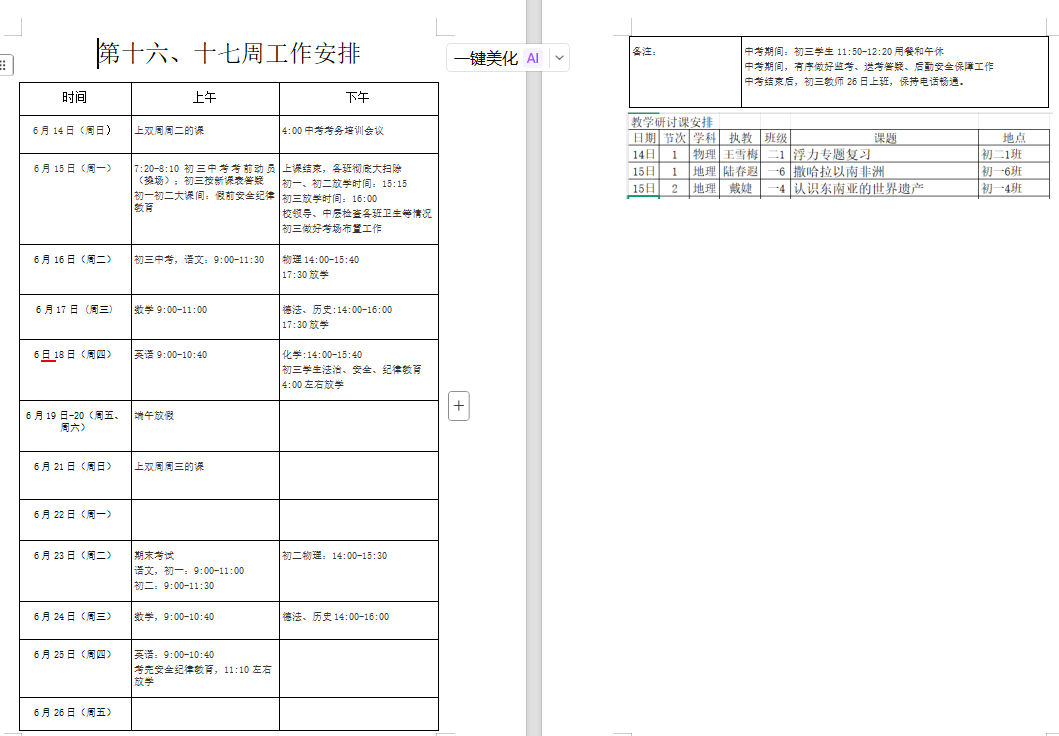Click the line 初三放学时间：16:00
The height and width of the screenshot is (736, 1059).
pyautogui.click(x=330, y=199)
